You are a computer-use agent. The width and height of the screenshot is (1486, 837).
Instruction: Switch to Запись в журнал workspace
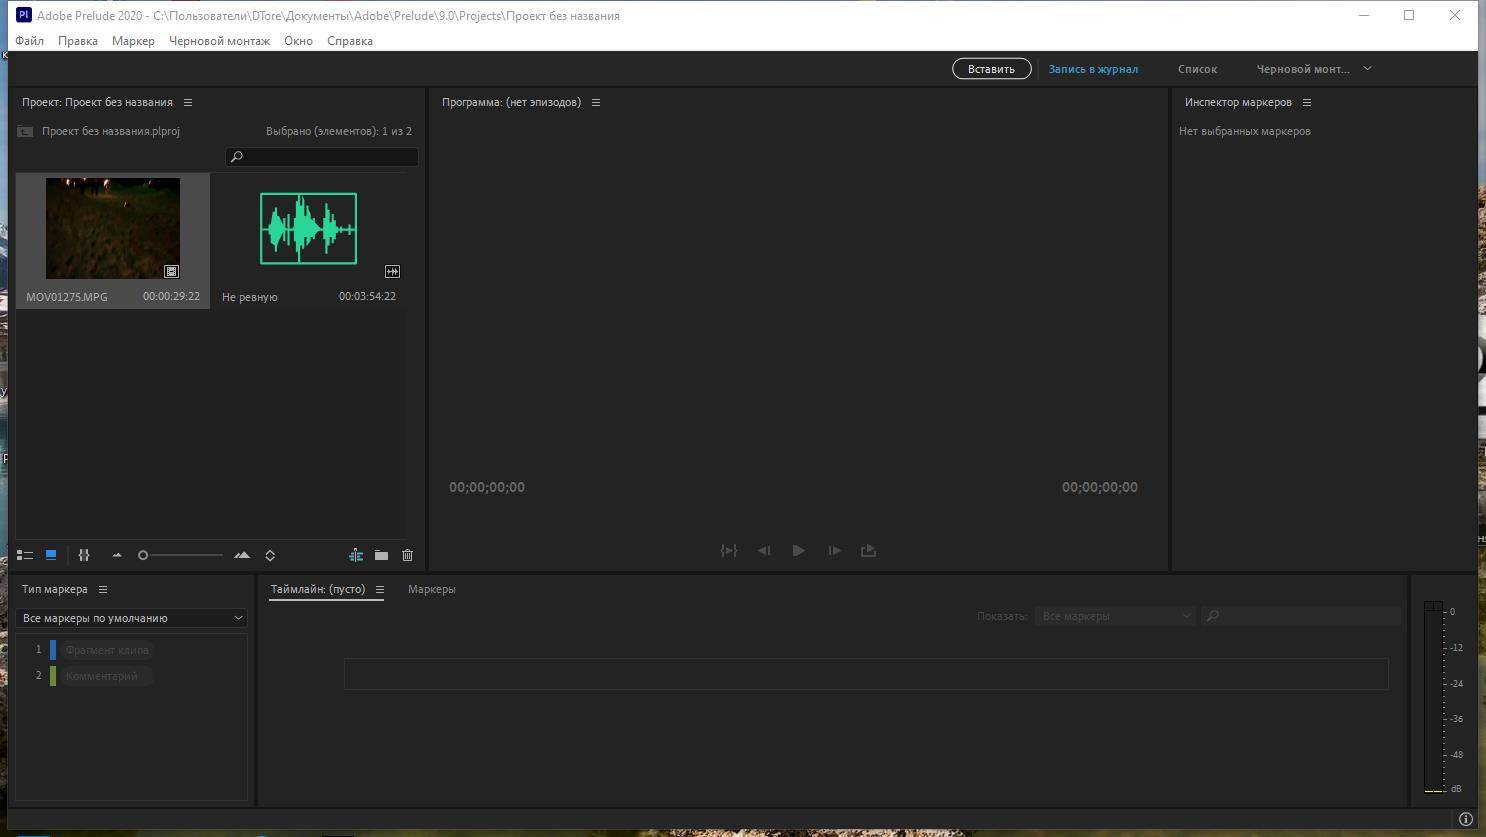click(x=1093, y=69)
